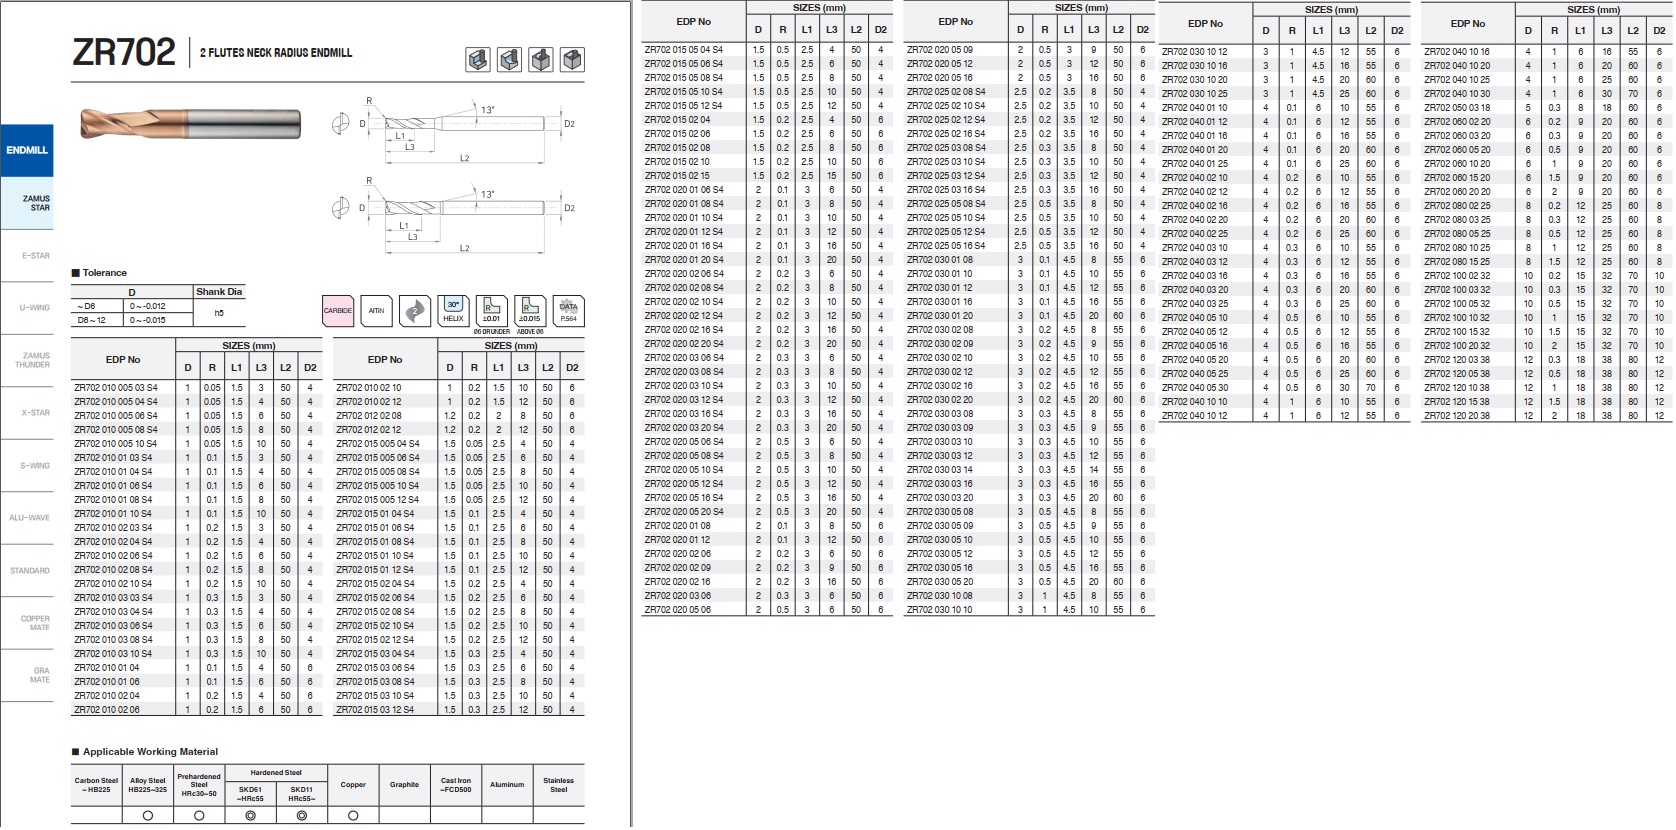The width and height of the screenshot is (1676, 830).
Task: Open the ZAMUS THUNDER side tab
Action: point(27,360)
